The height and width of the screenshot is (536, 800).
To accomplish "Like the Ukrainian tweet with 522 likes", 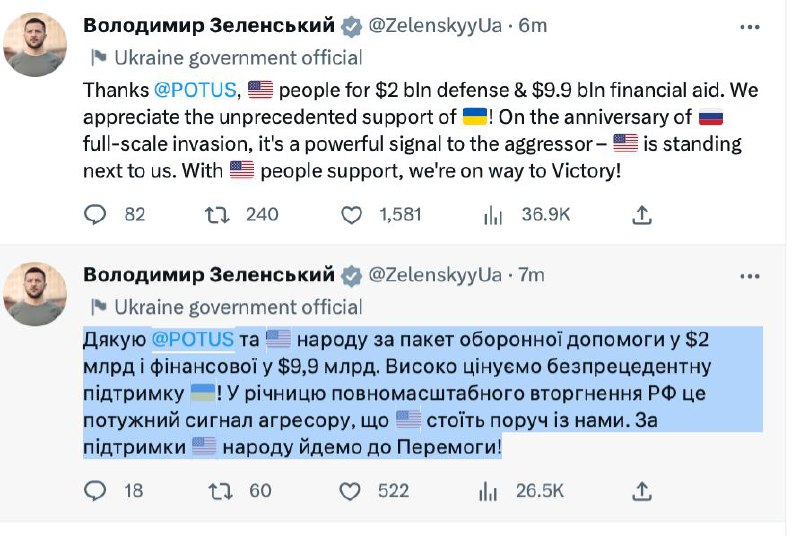I will (350, 490).
